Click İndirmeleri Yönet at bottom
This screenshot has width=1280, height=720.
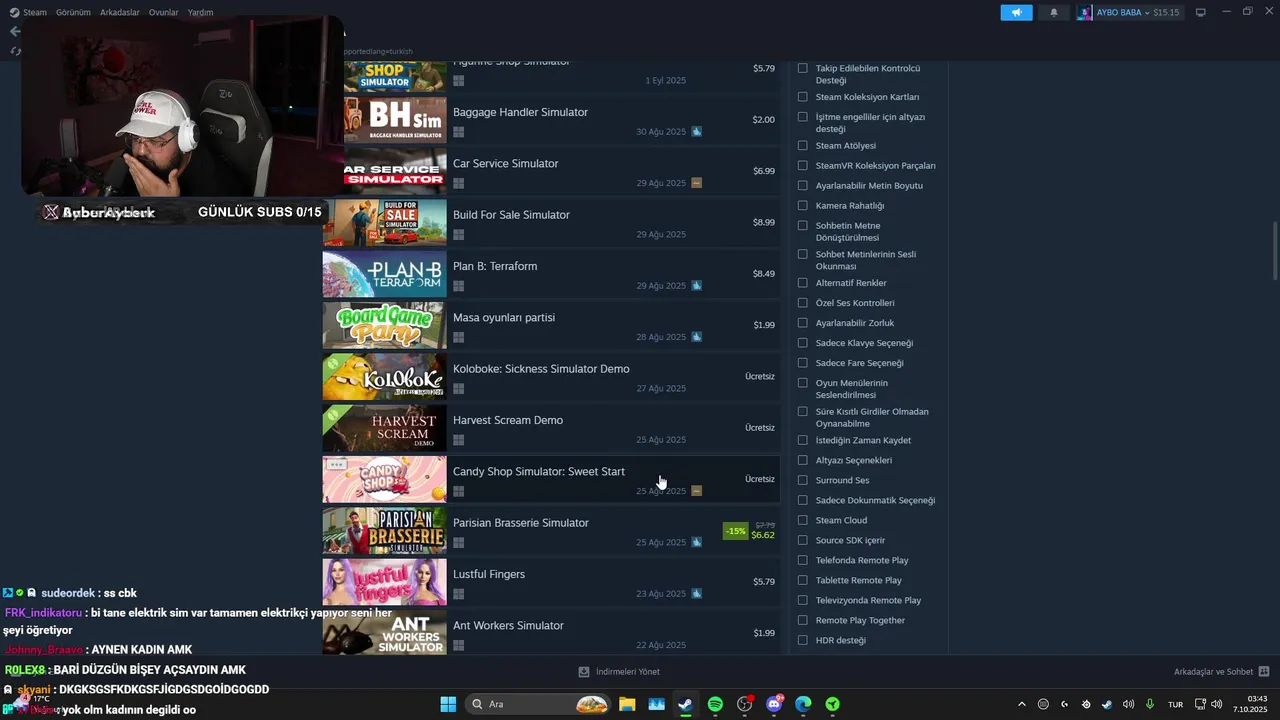click(x=627, y=672)
